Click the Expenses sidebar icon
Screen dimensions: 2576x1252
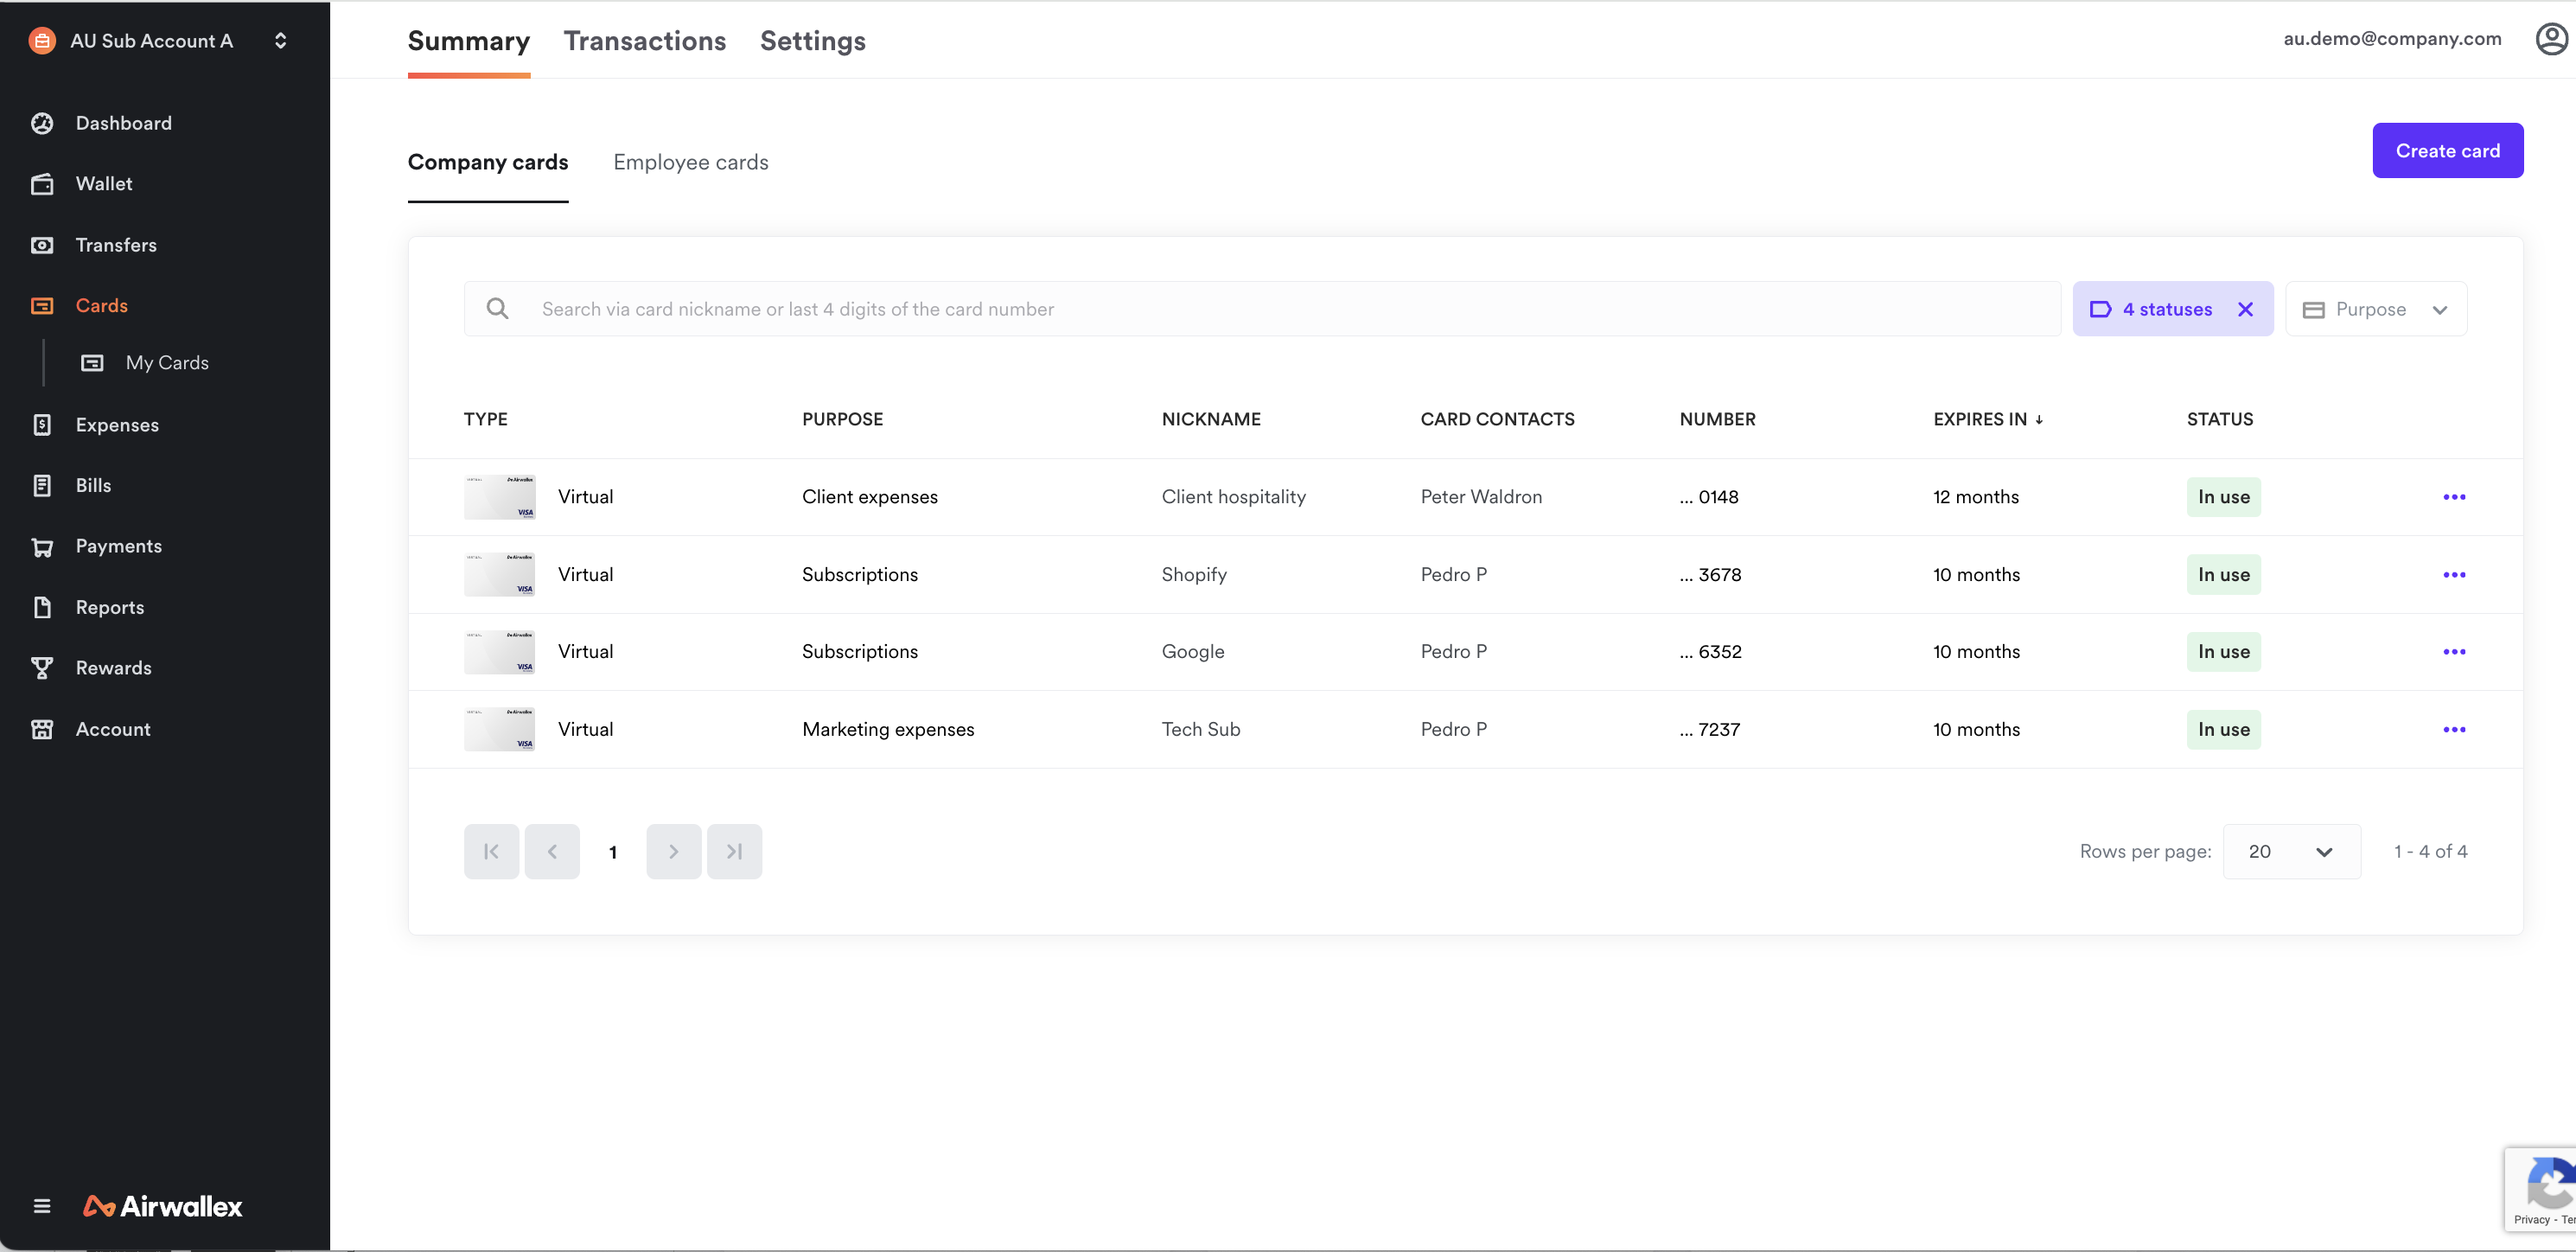42,424
